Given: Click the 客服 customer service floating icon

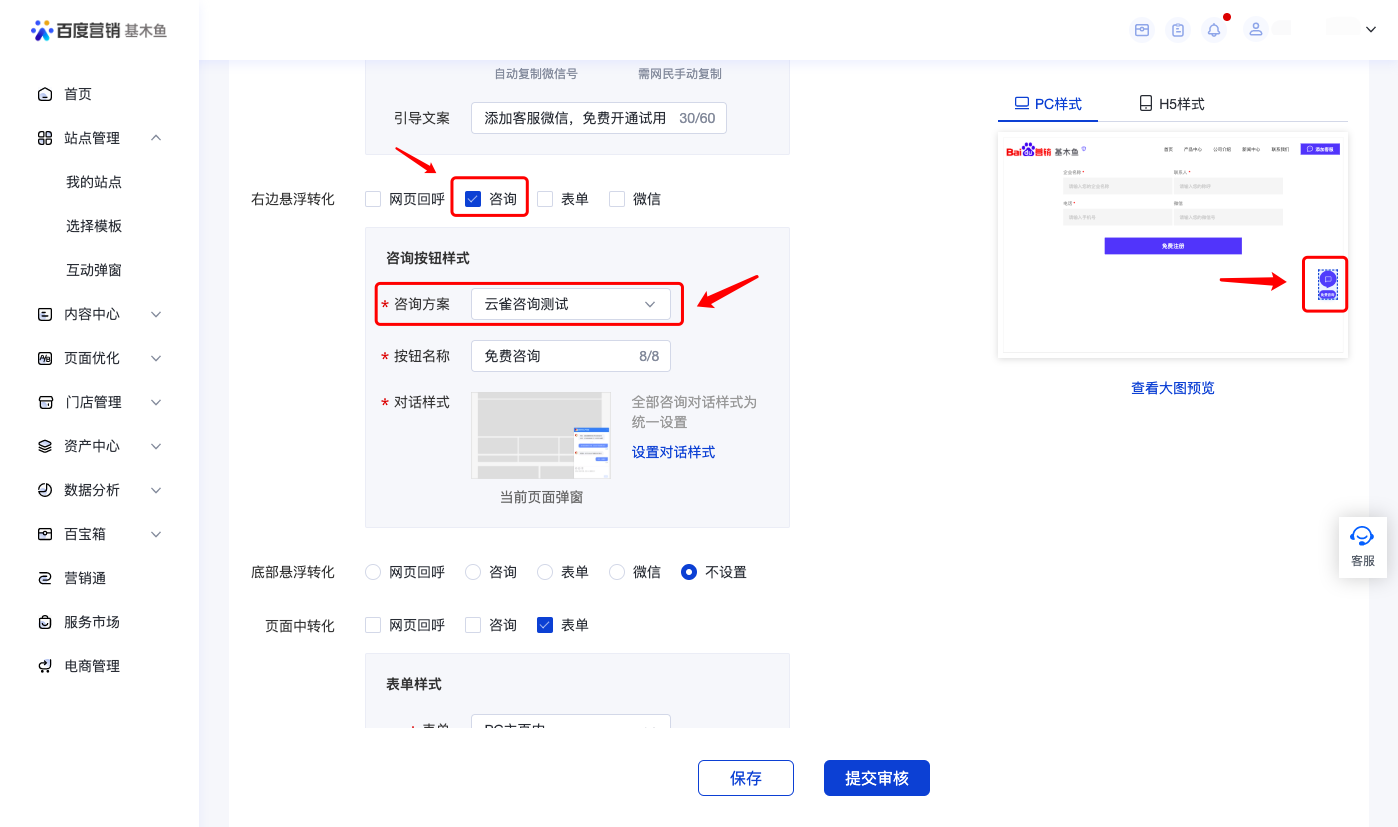Looking at the screenshot, I should coord(1362,546).
